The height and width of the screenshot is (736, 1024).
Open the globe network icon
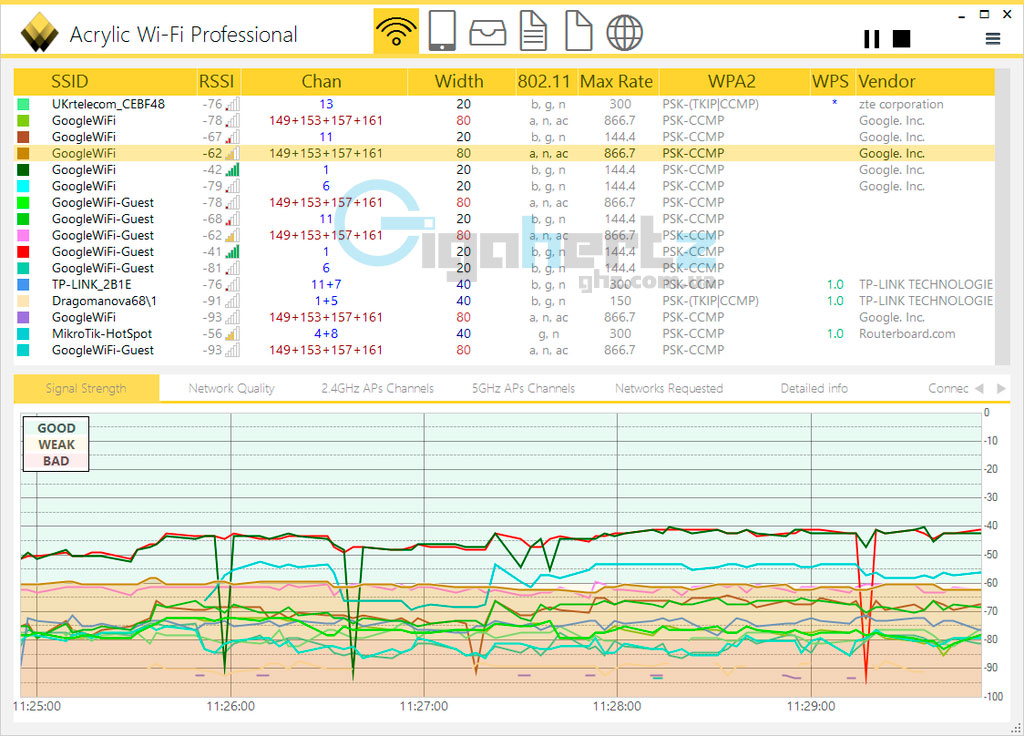click(625, 32)
